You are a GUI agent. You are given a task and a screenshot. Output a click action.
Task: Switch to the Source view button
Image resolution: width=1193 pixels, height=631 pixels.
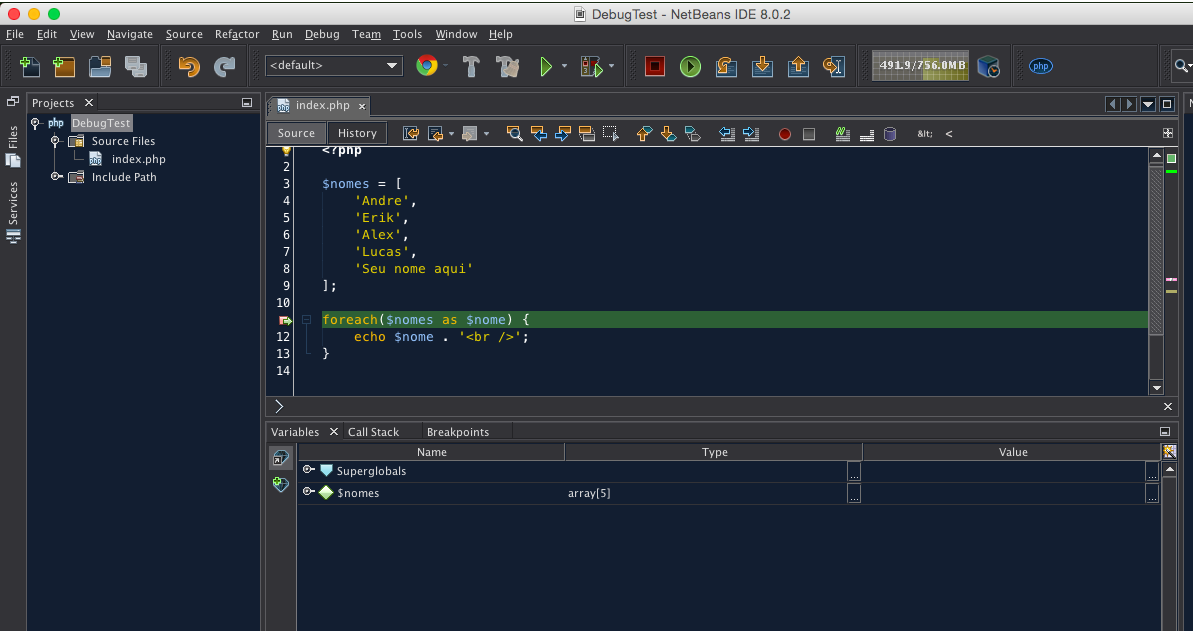[296, 133]
